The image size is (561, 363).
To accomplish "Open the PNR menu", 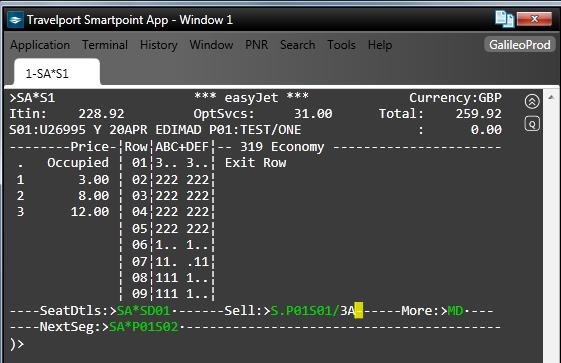I will (x=257, y=45).
